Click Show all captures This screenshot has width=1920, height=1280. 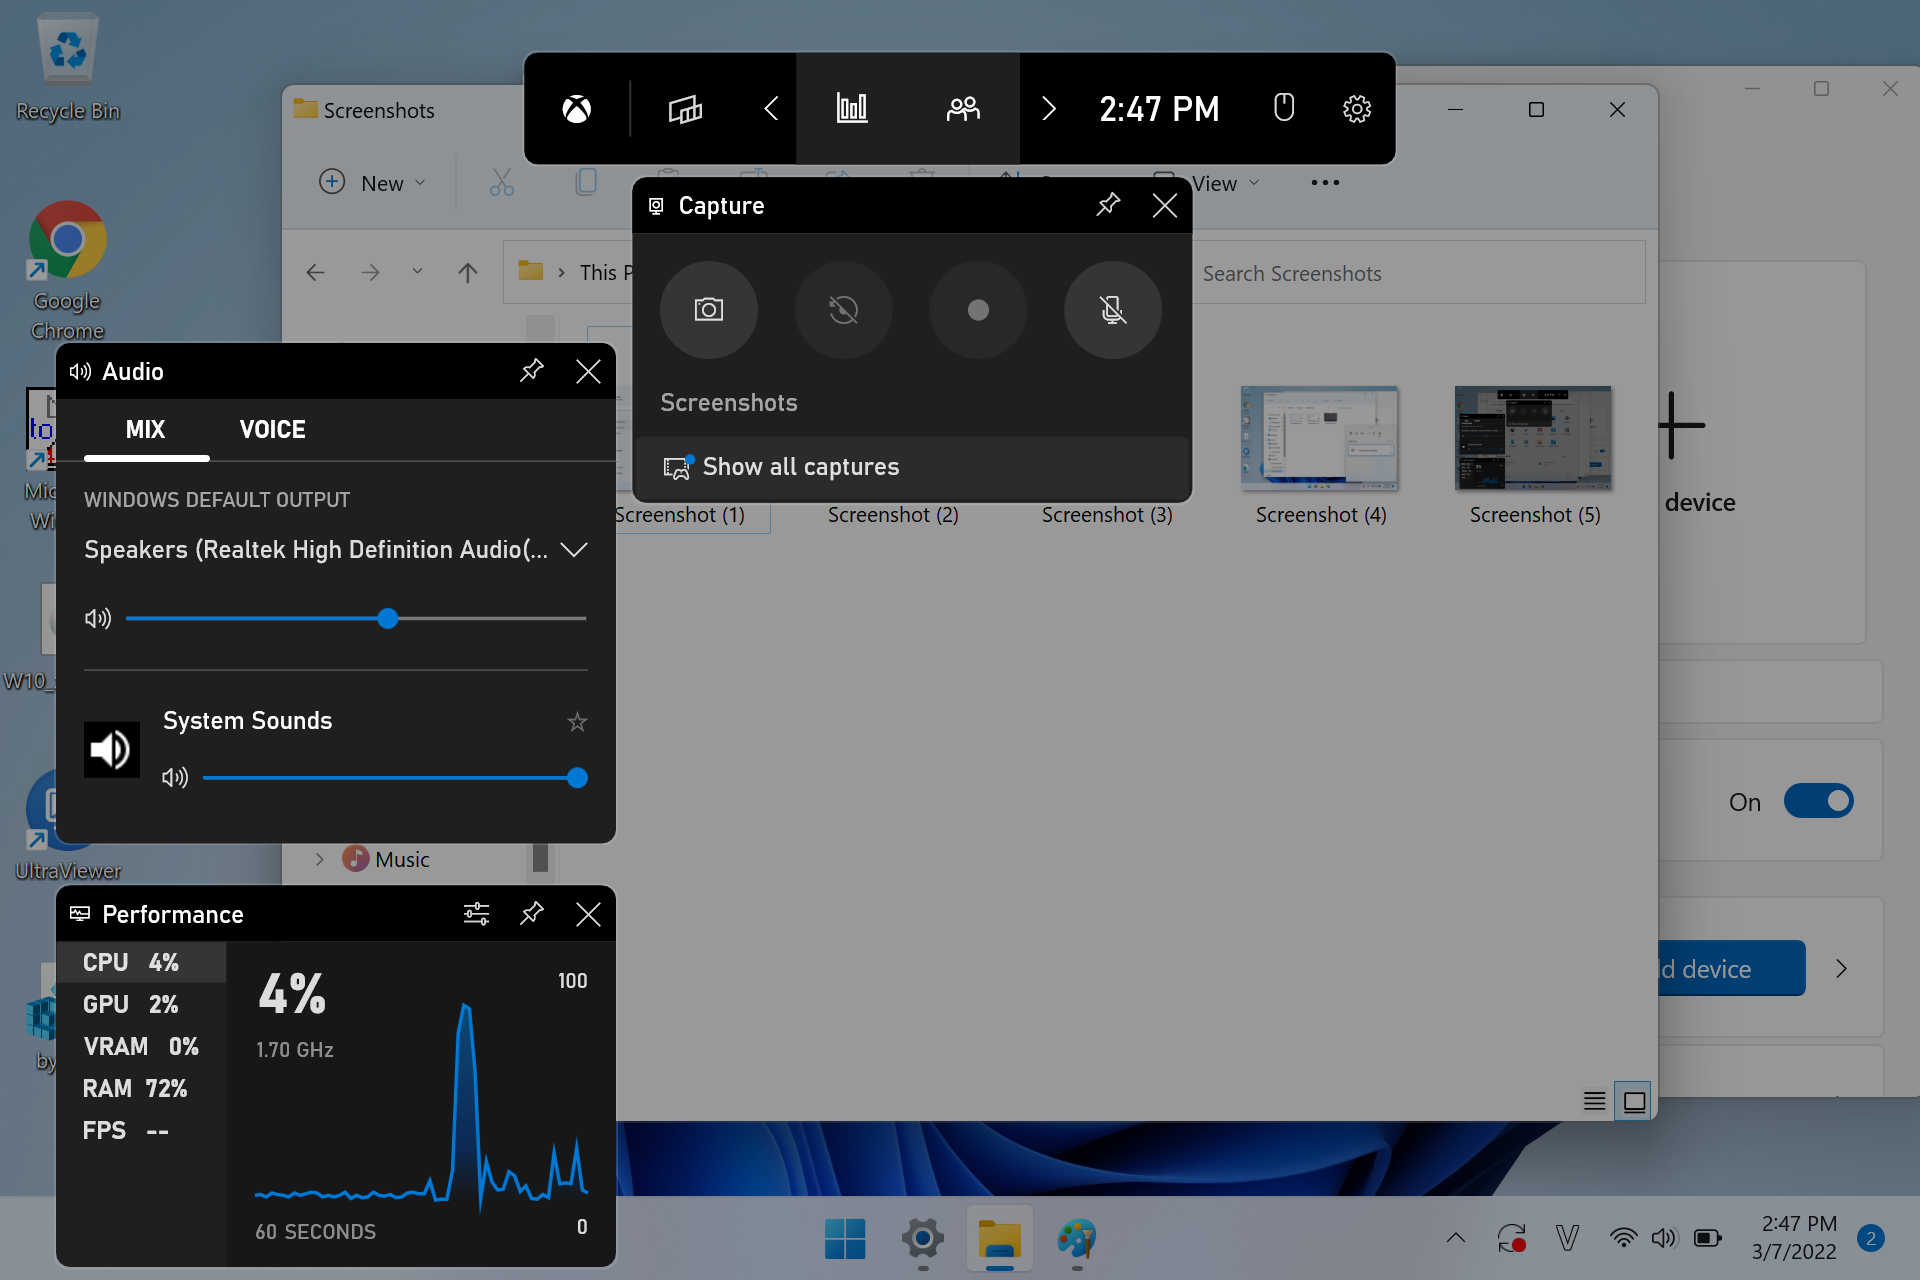pos(912,467)
